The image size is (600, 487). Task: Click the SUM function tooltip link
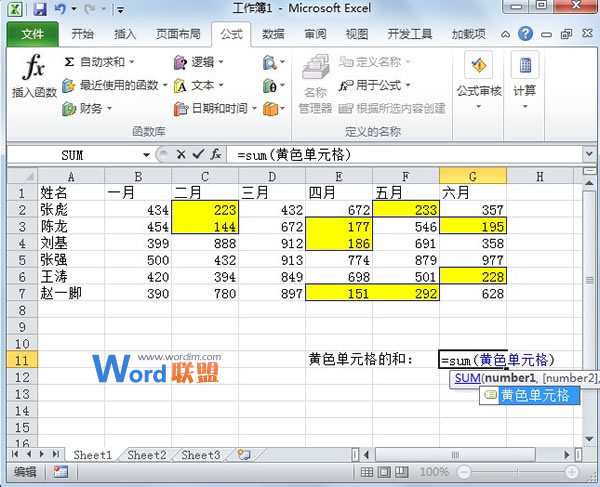tap(467, 378)
